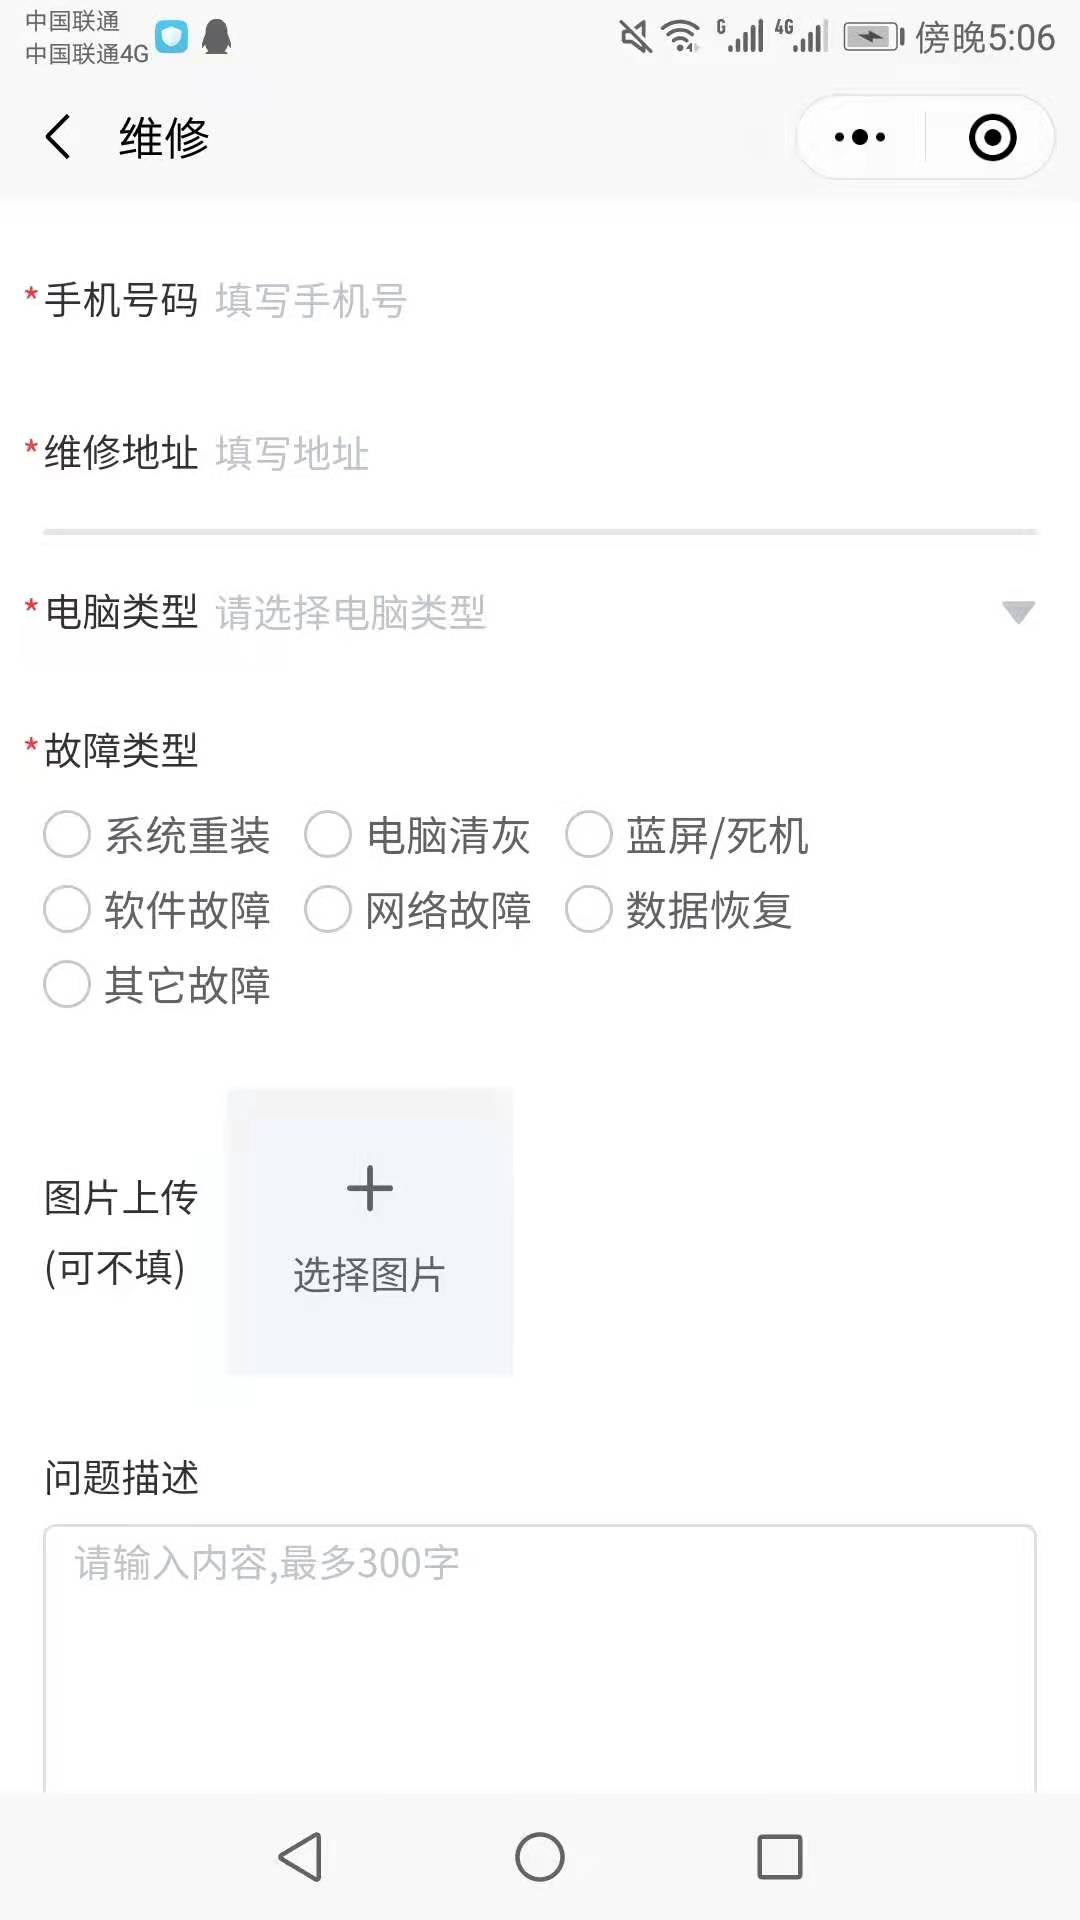Image resolution: width=1080 pixels, height=1920 pixels.
Task: Expand the 电脑类型 dropdown arrow
Action: (1018, 612)
